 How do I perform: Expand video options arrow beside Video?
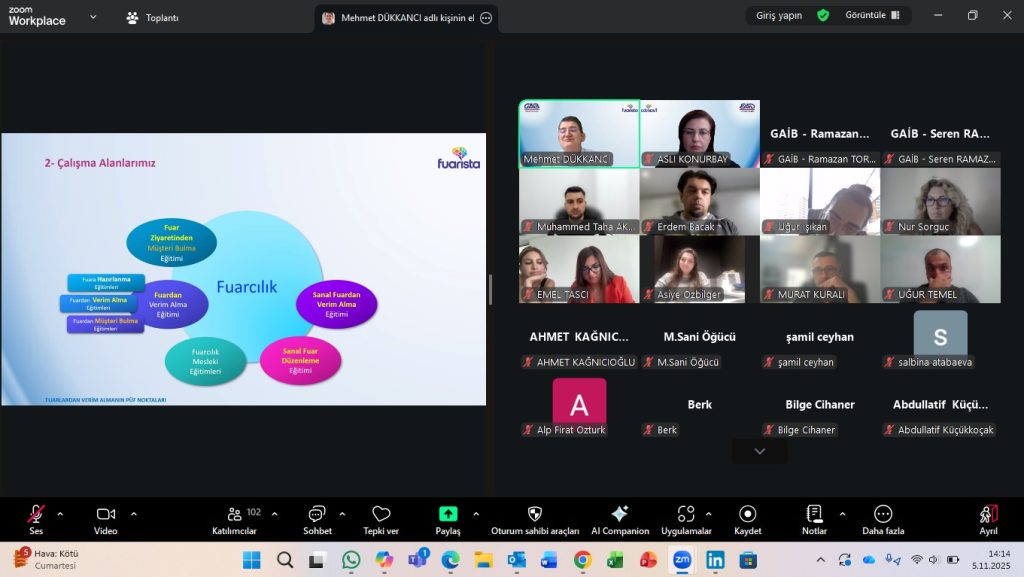134,514
